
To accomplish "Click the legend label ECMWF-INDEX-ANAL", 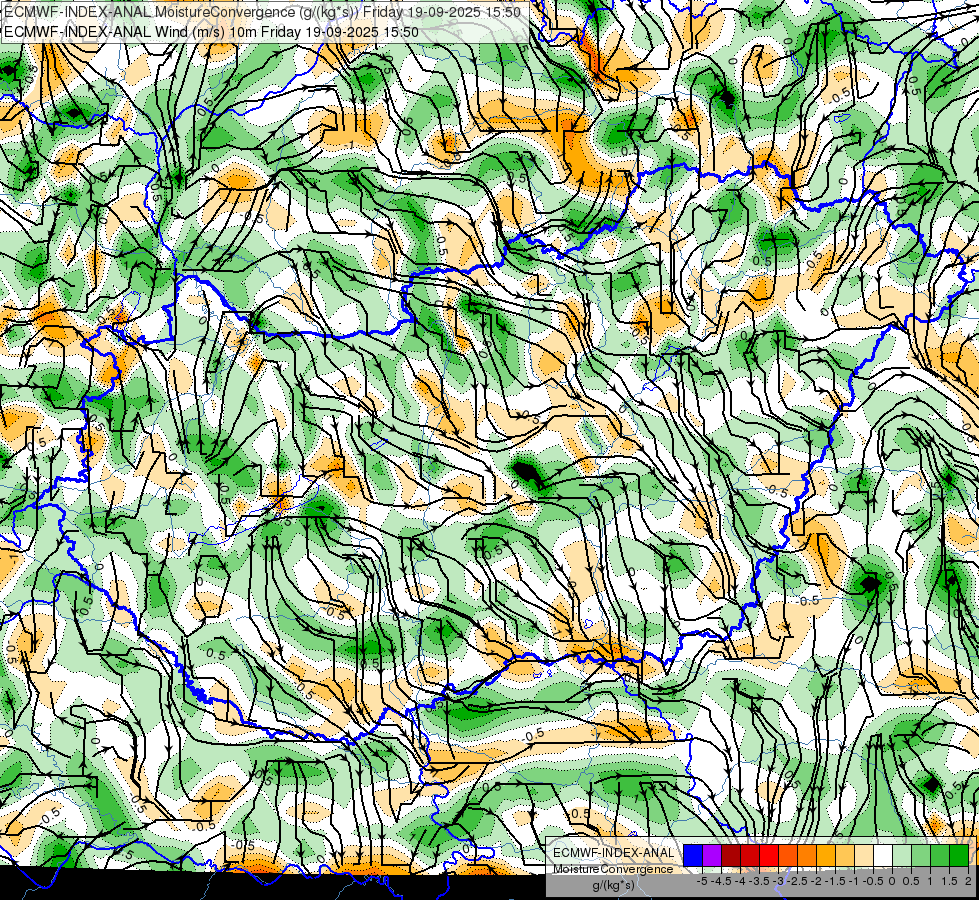I will coord(614,853).
